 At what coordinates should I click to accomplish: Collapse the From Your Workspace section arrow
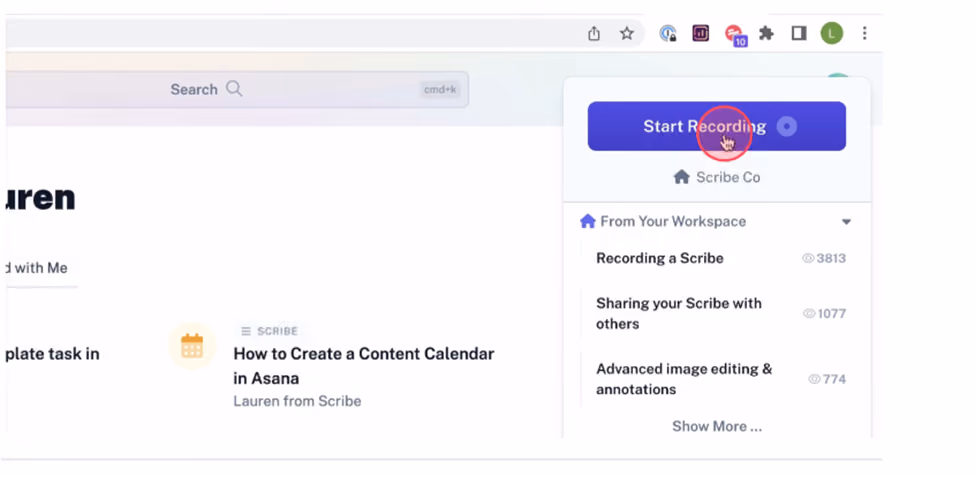(x=846, y=222)
